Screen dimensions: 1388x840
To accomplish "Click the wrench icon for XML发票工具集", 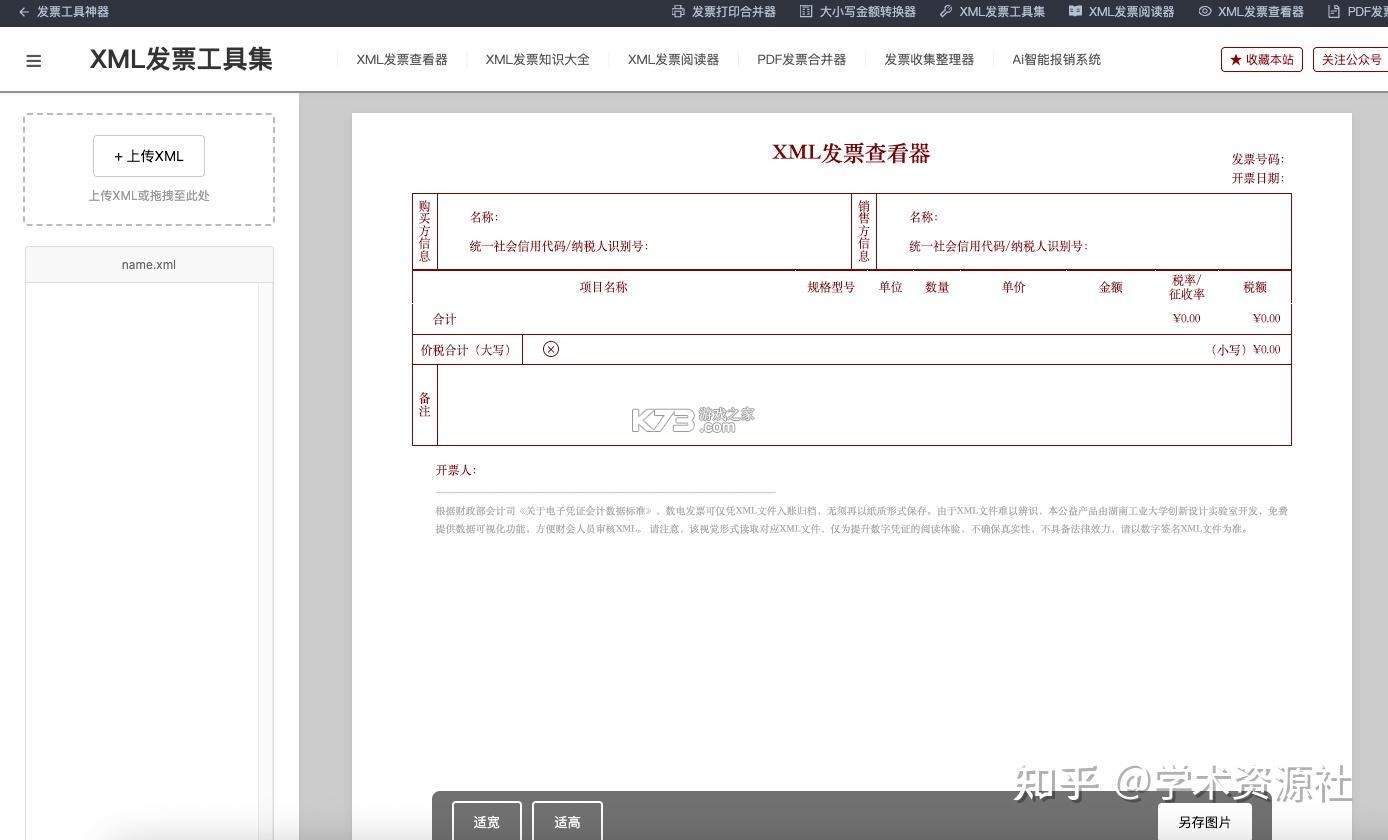I will pyautogui.click(x=946, y=12).
